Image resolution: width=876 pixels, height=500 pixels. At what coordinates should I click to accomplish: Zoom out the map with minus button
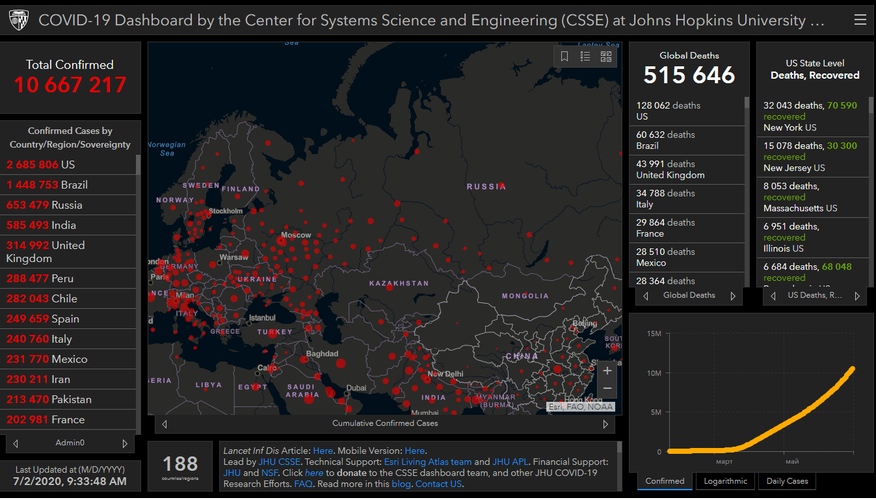[x=607, y=388]
